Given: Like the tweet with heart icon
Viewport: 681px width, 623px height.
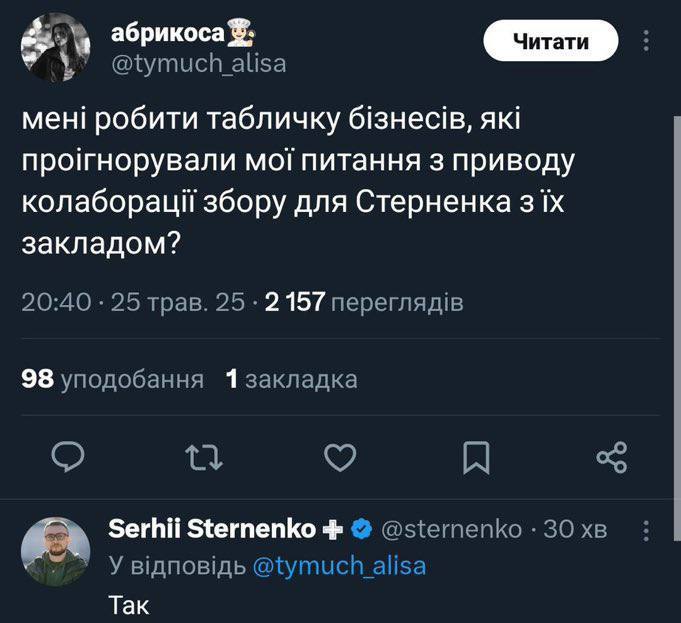Looking at the screenshot, I should [x=342, y=457].
